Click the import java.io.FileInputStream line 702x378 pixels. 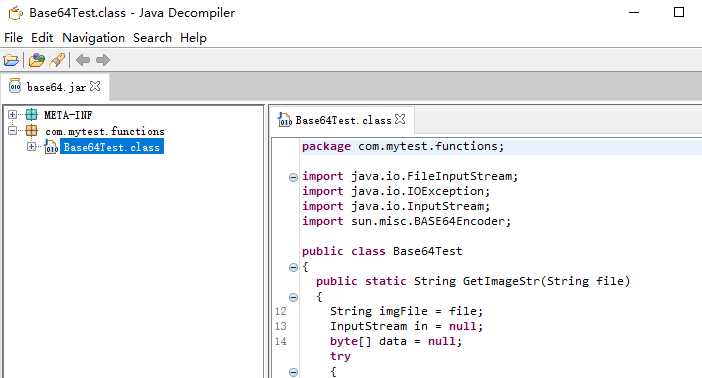click(x=410, y=176)
